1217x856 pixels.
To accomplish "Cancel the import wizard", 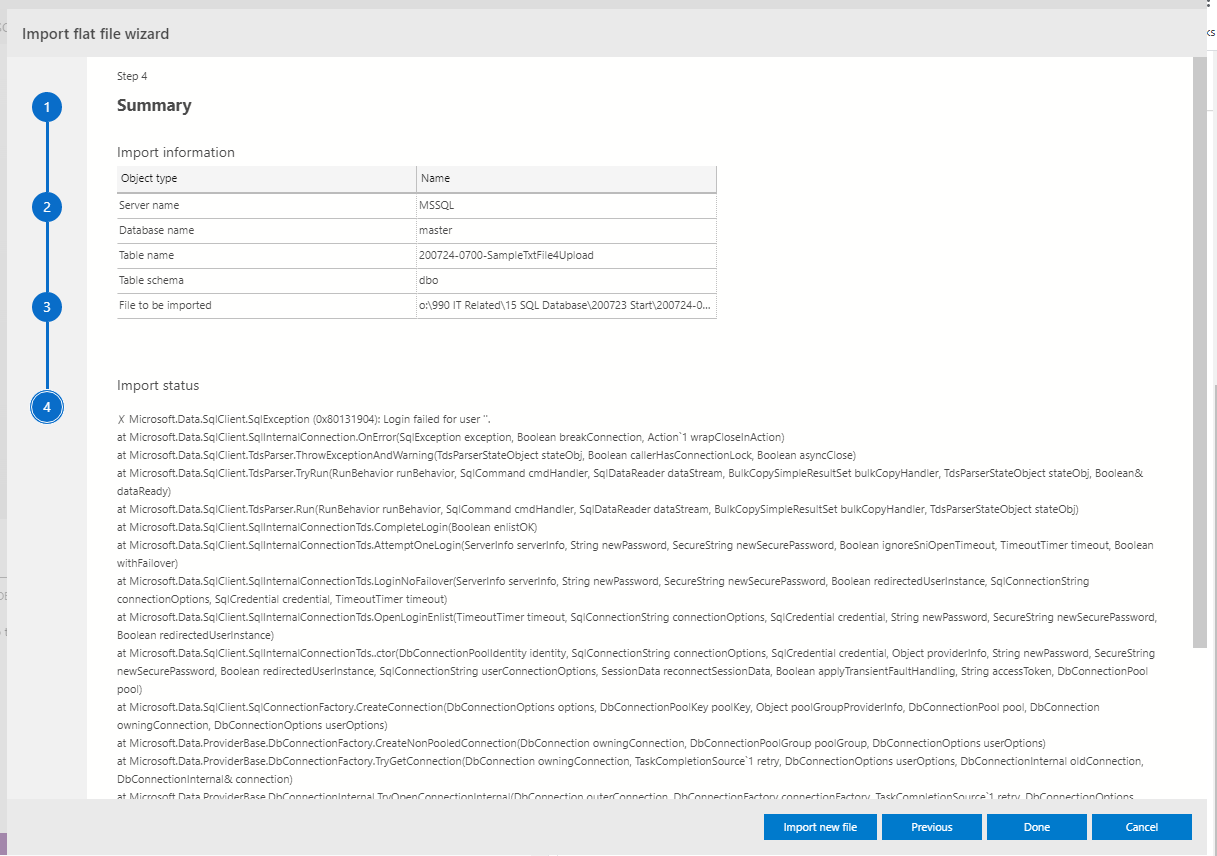I will click(1142, 827).
